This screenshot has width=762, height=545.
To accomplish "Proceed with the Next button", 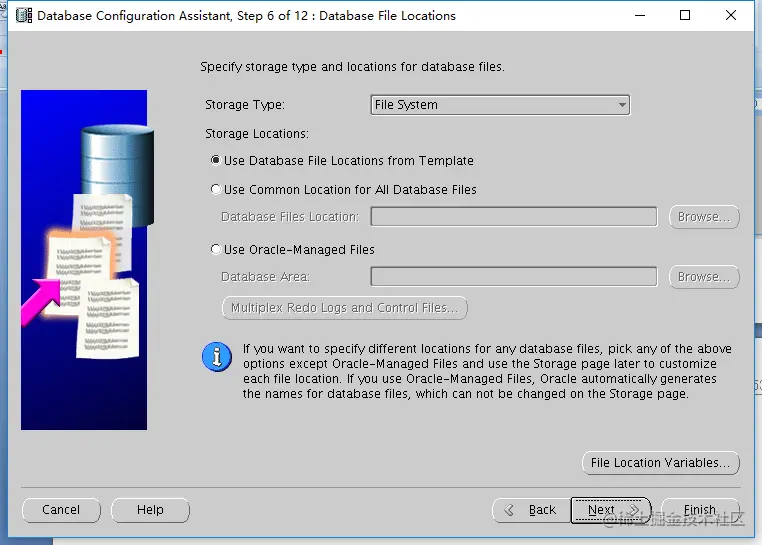I will (x=611, y=510).
